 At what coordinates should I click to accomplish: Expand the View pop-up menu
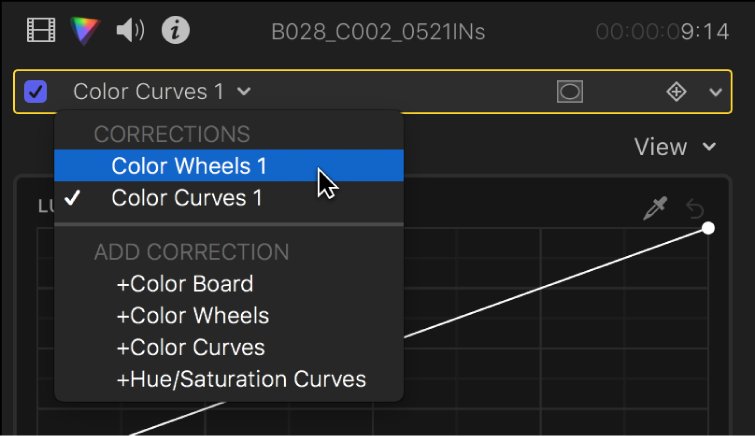[675, 147]
